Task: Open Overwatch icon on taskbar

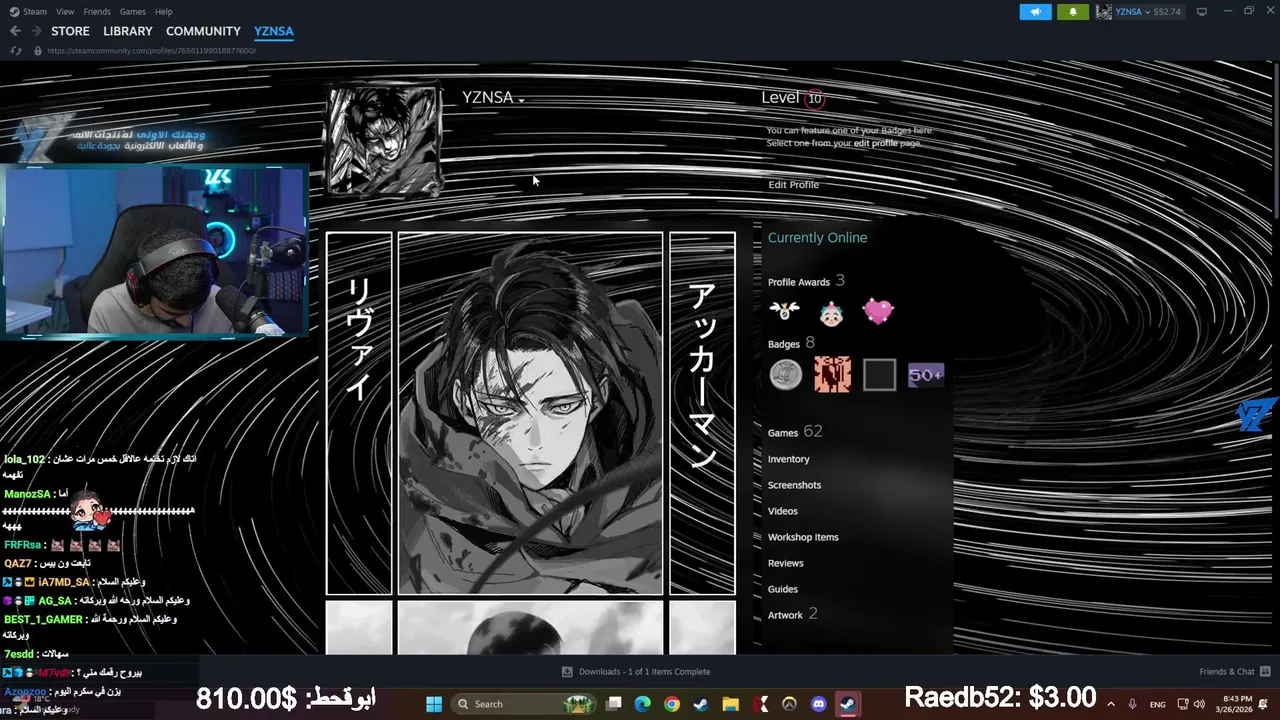Action: [x=790, y=704]
